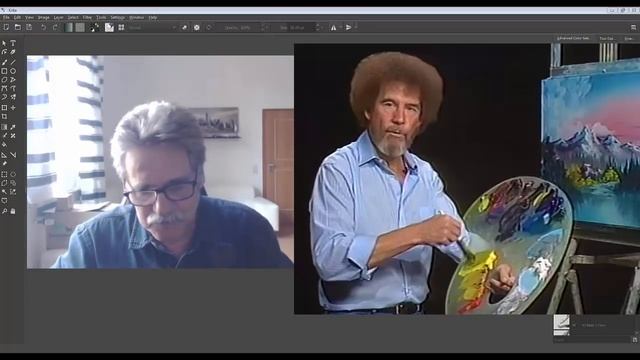The height and width of the screenshot is (360, 640).
Task: Open the Filter menu
Action: pos(87,18)
